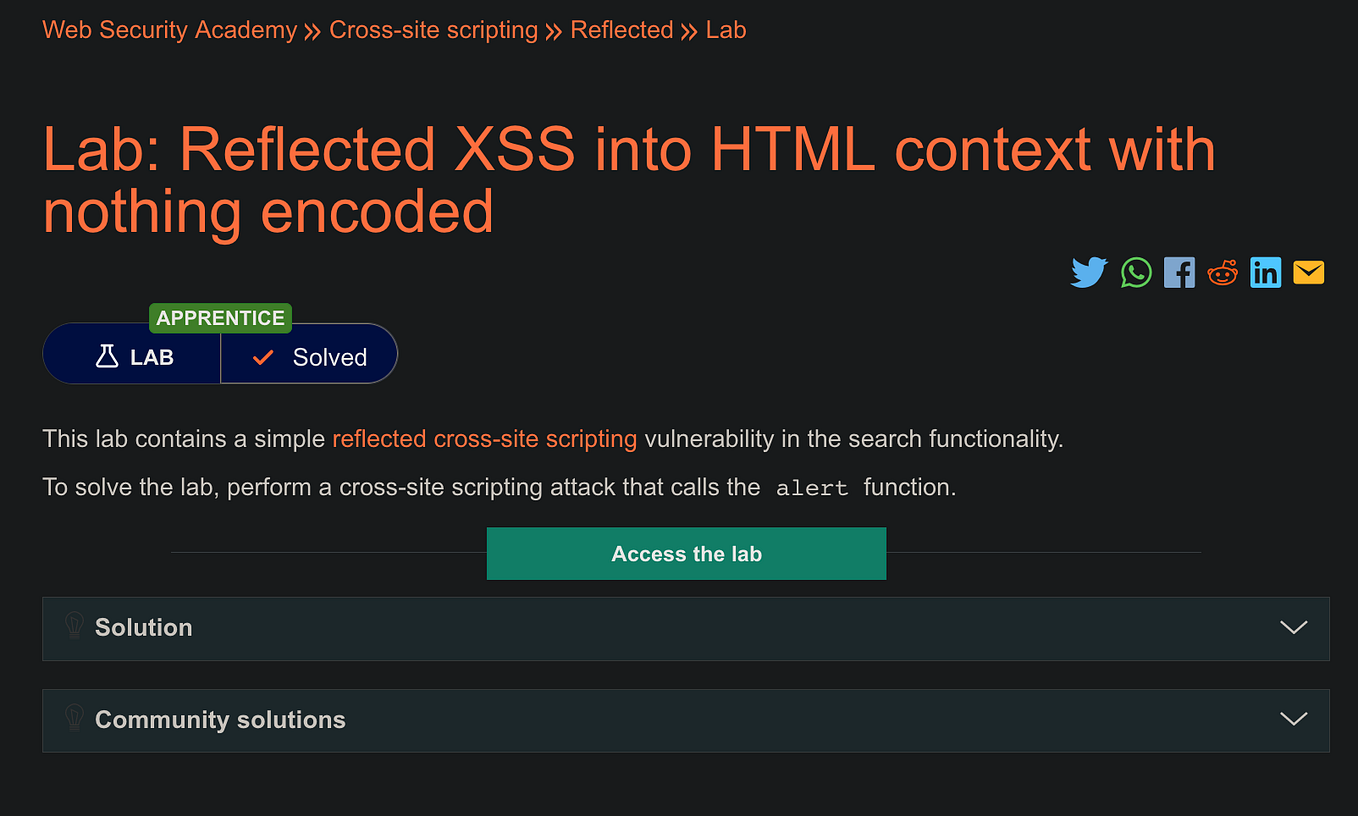Share the lab via email
Image resolution: width=1358 pixels, height=816 pixels.
(x=1308, y=272)
